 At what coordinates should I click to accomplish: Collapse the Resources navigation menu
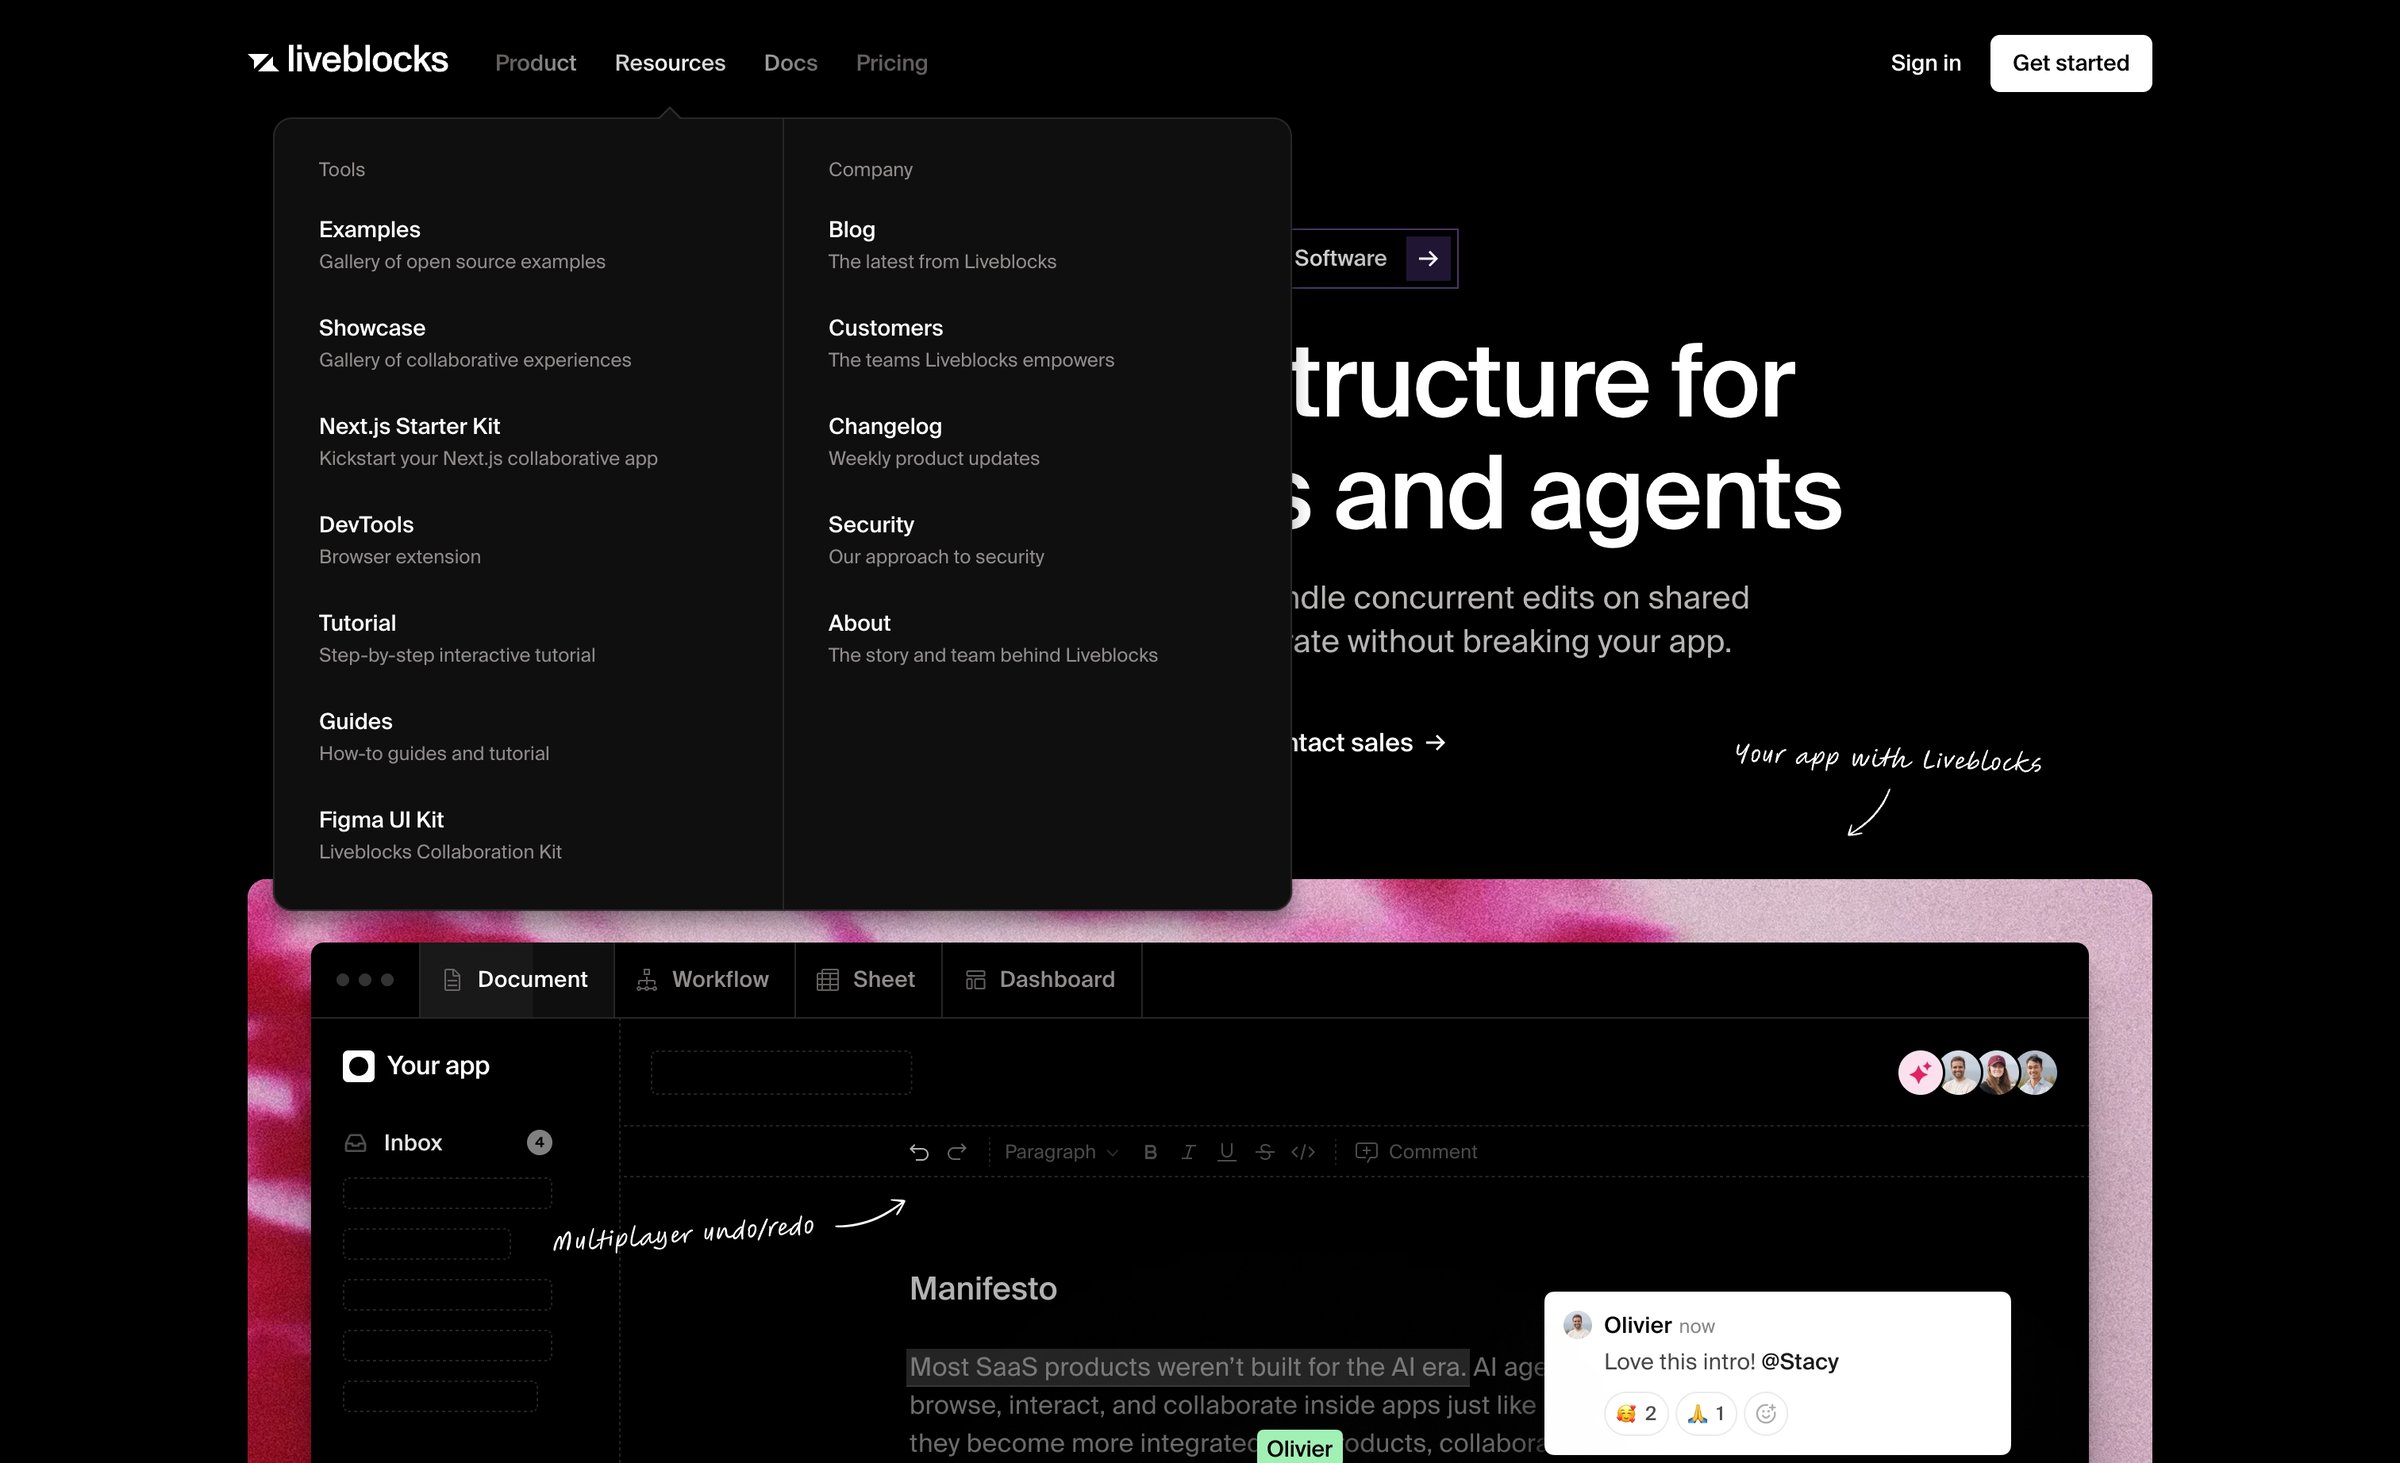[670, 63]
